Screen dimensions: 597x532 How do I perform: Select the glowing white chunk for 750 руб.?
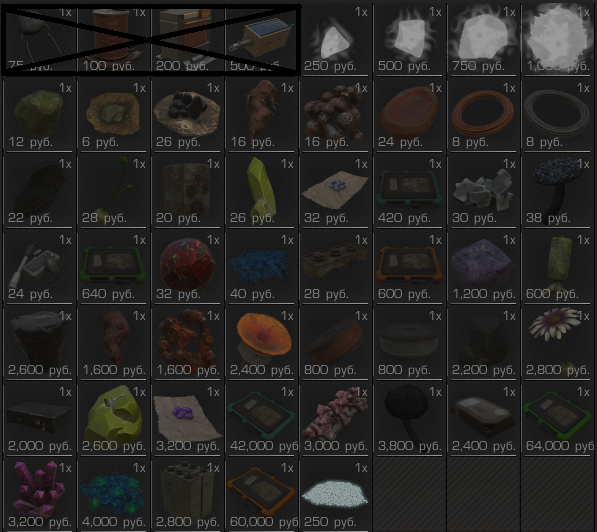click(484, 39)
